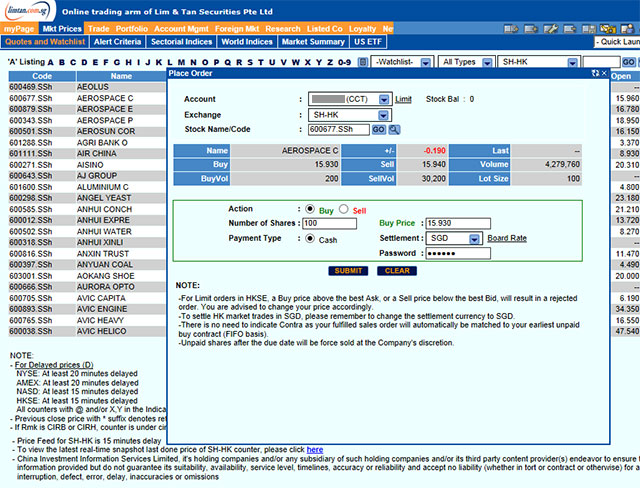This screenshot has height=488, width=640.
Task: Open the Trade menu
Action: (98, 29)
